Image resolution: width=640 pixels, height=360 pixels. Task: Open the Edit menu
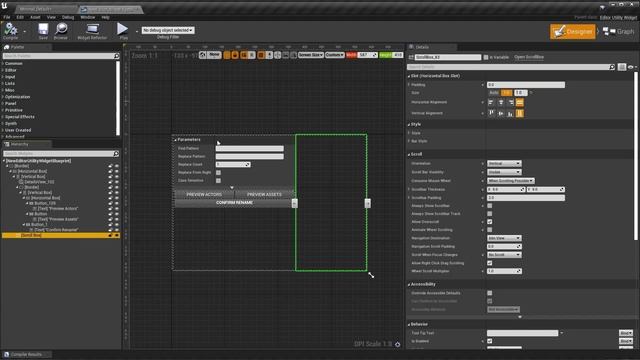coord(20,17)
